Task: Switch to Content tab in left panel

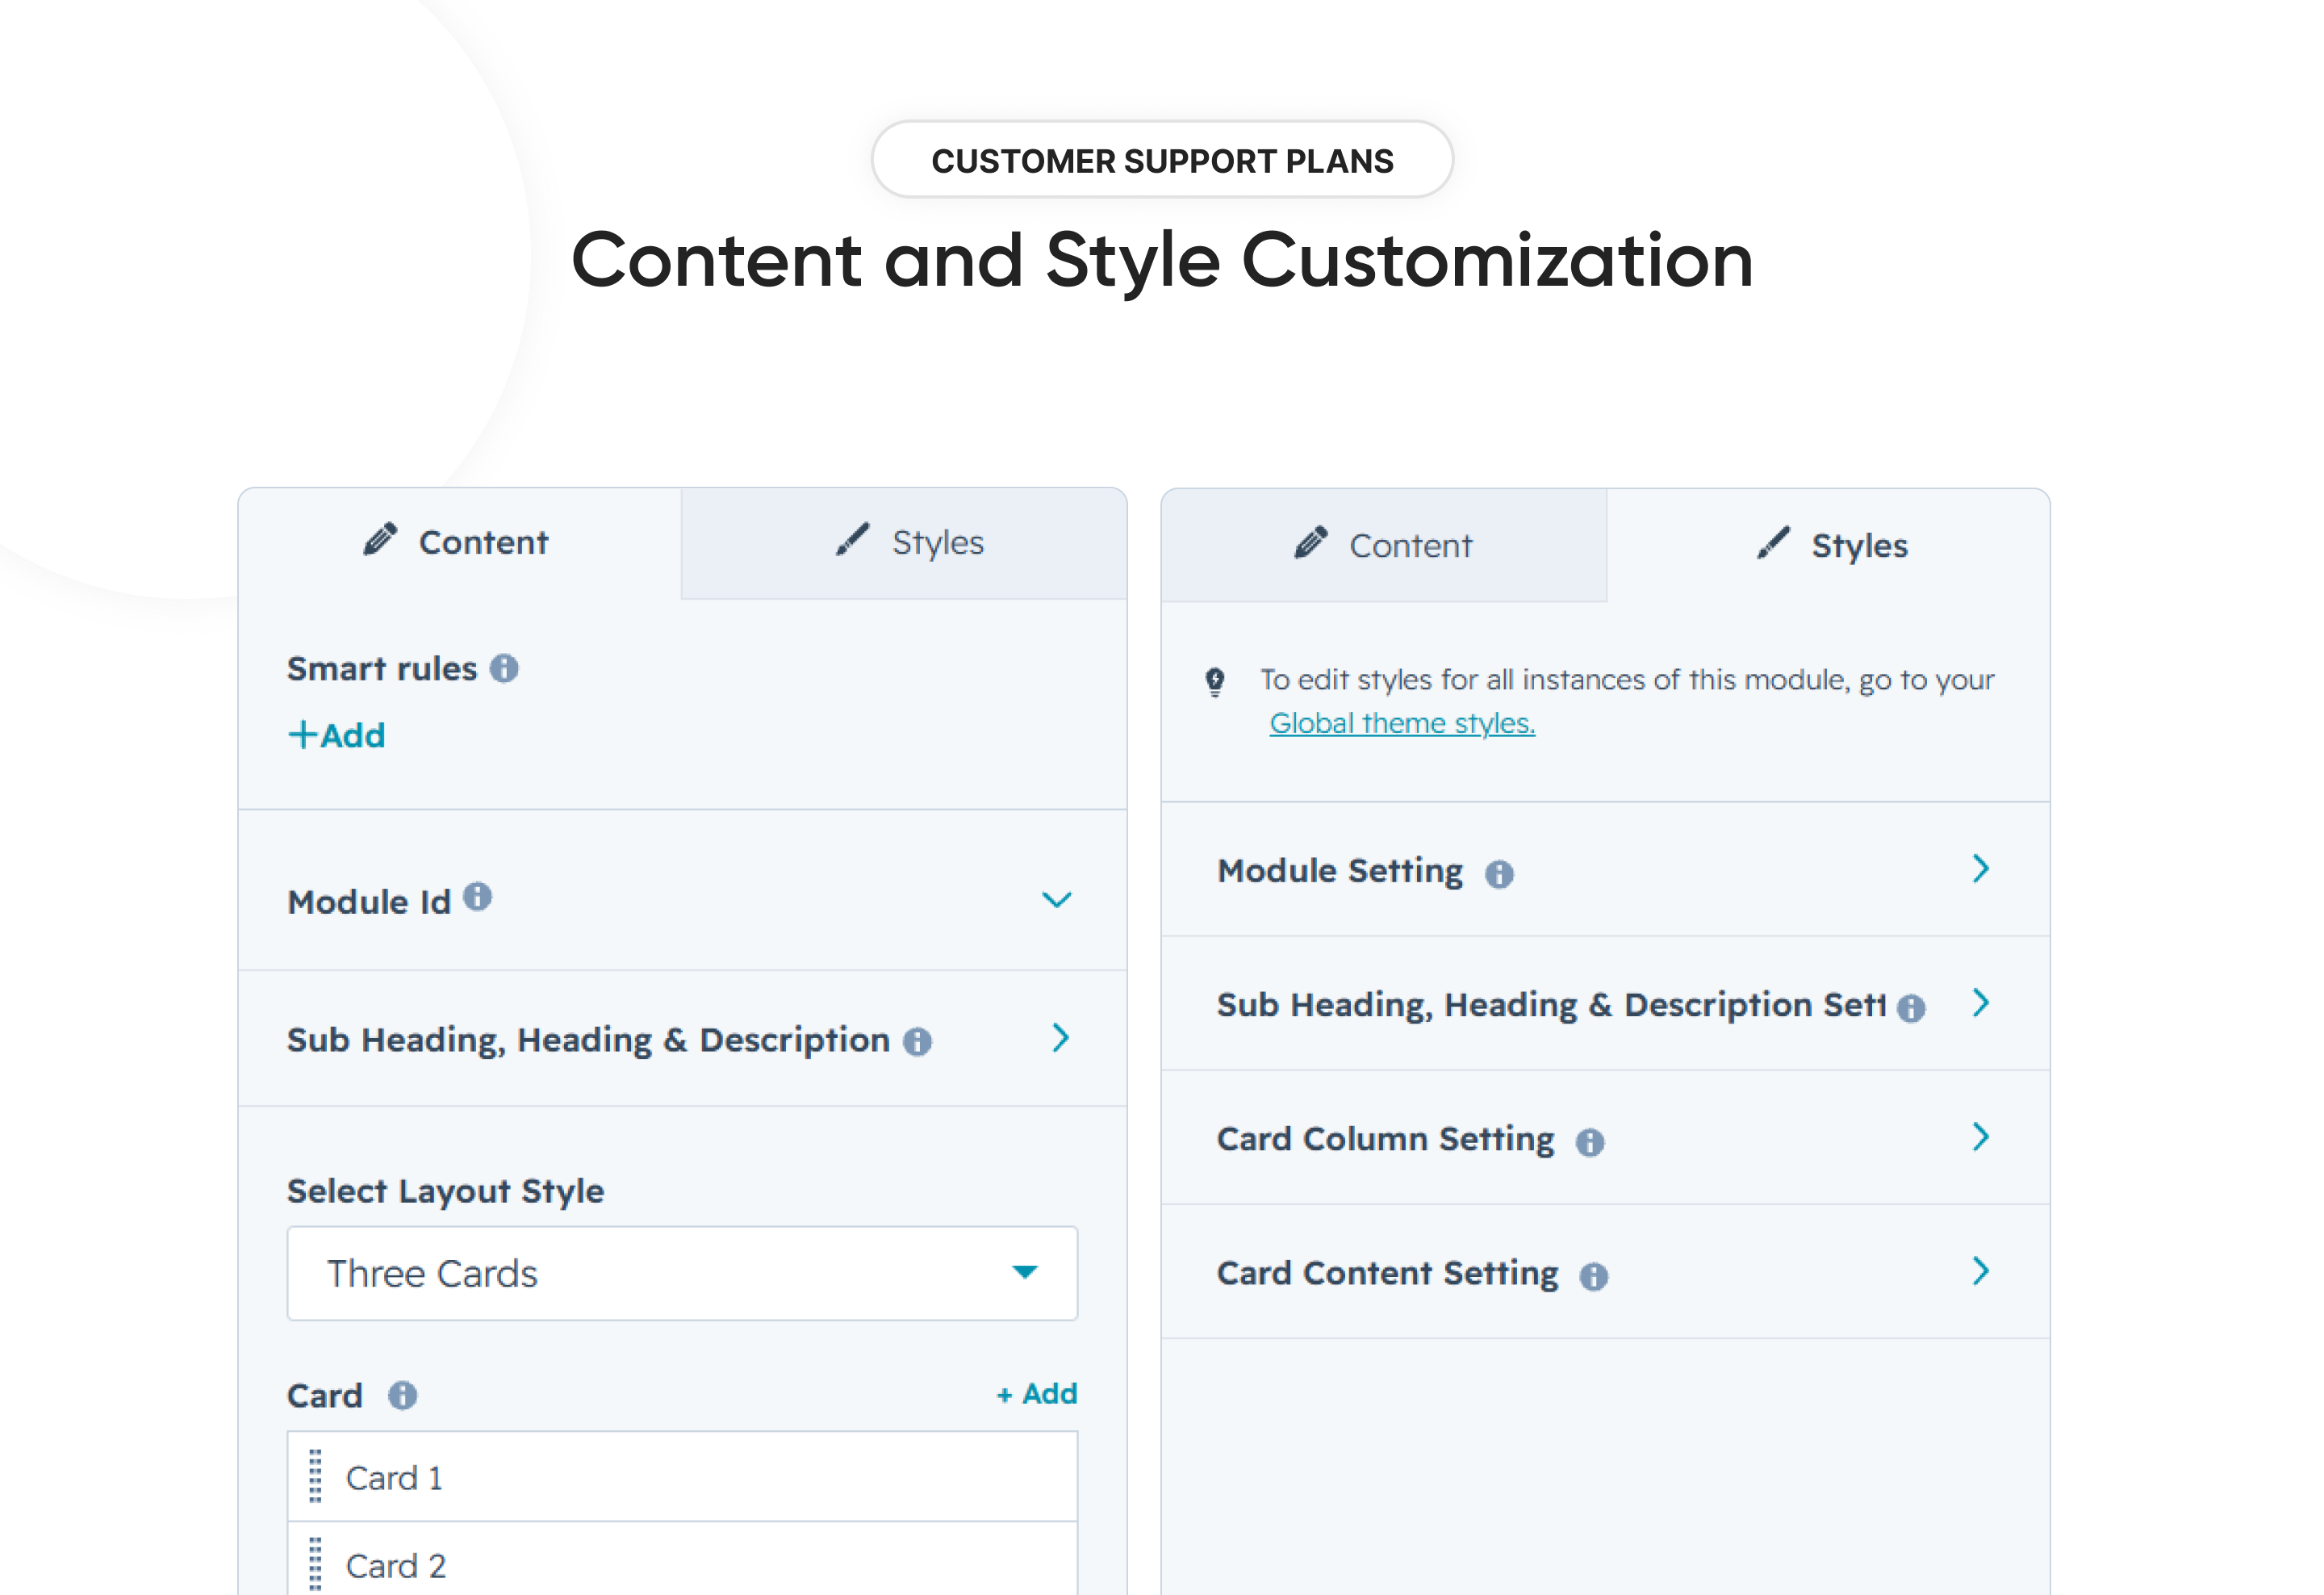Action: click(460, 543)
